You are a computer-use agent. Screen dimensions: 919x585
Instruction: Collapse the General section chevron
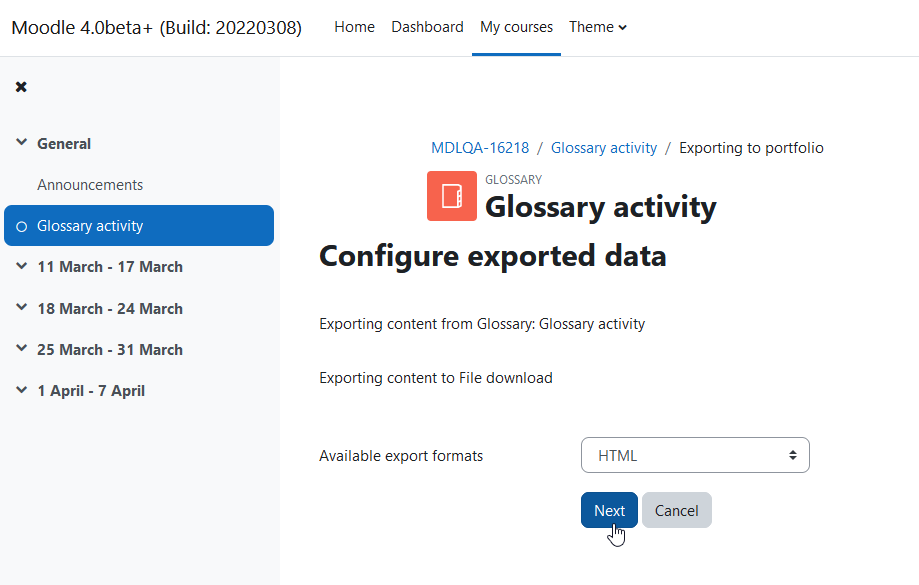[22, 142]
